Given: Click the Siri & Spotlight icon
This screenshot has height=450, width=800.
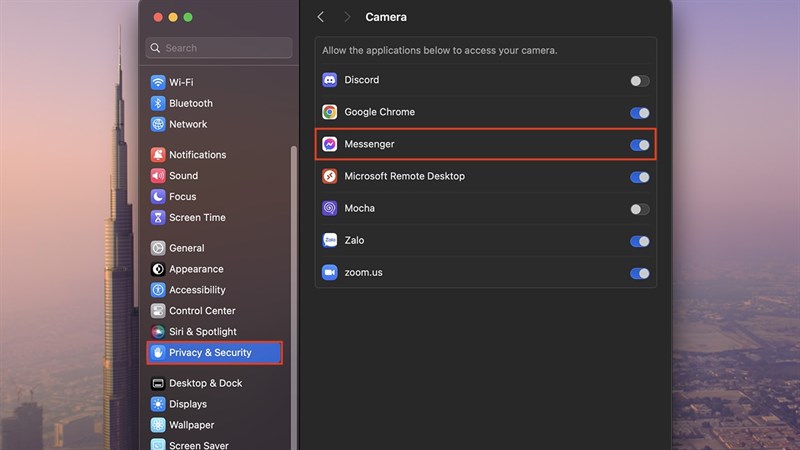Looking at the screenshot, I should tap(158, 332).
